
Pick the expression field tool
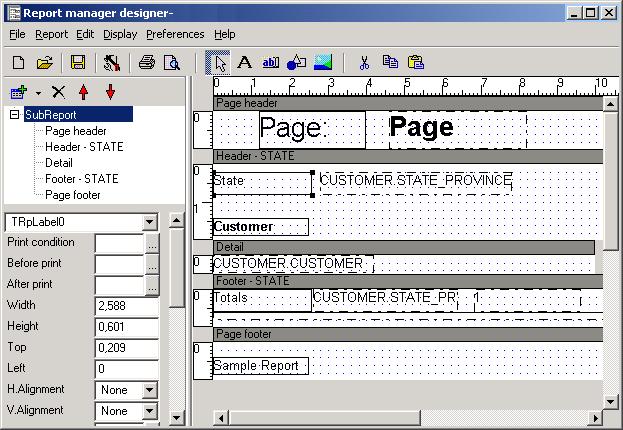pyautogui.click(x=270, y=62)
